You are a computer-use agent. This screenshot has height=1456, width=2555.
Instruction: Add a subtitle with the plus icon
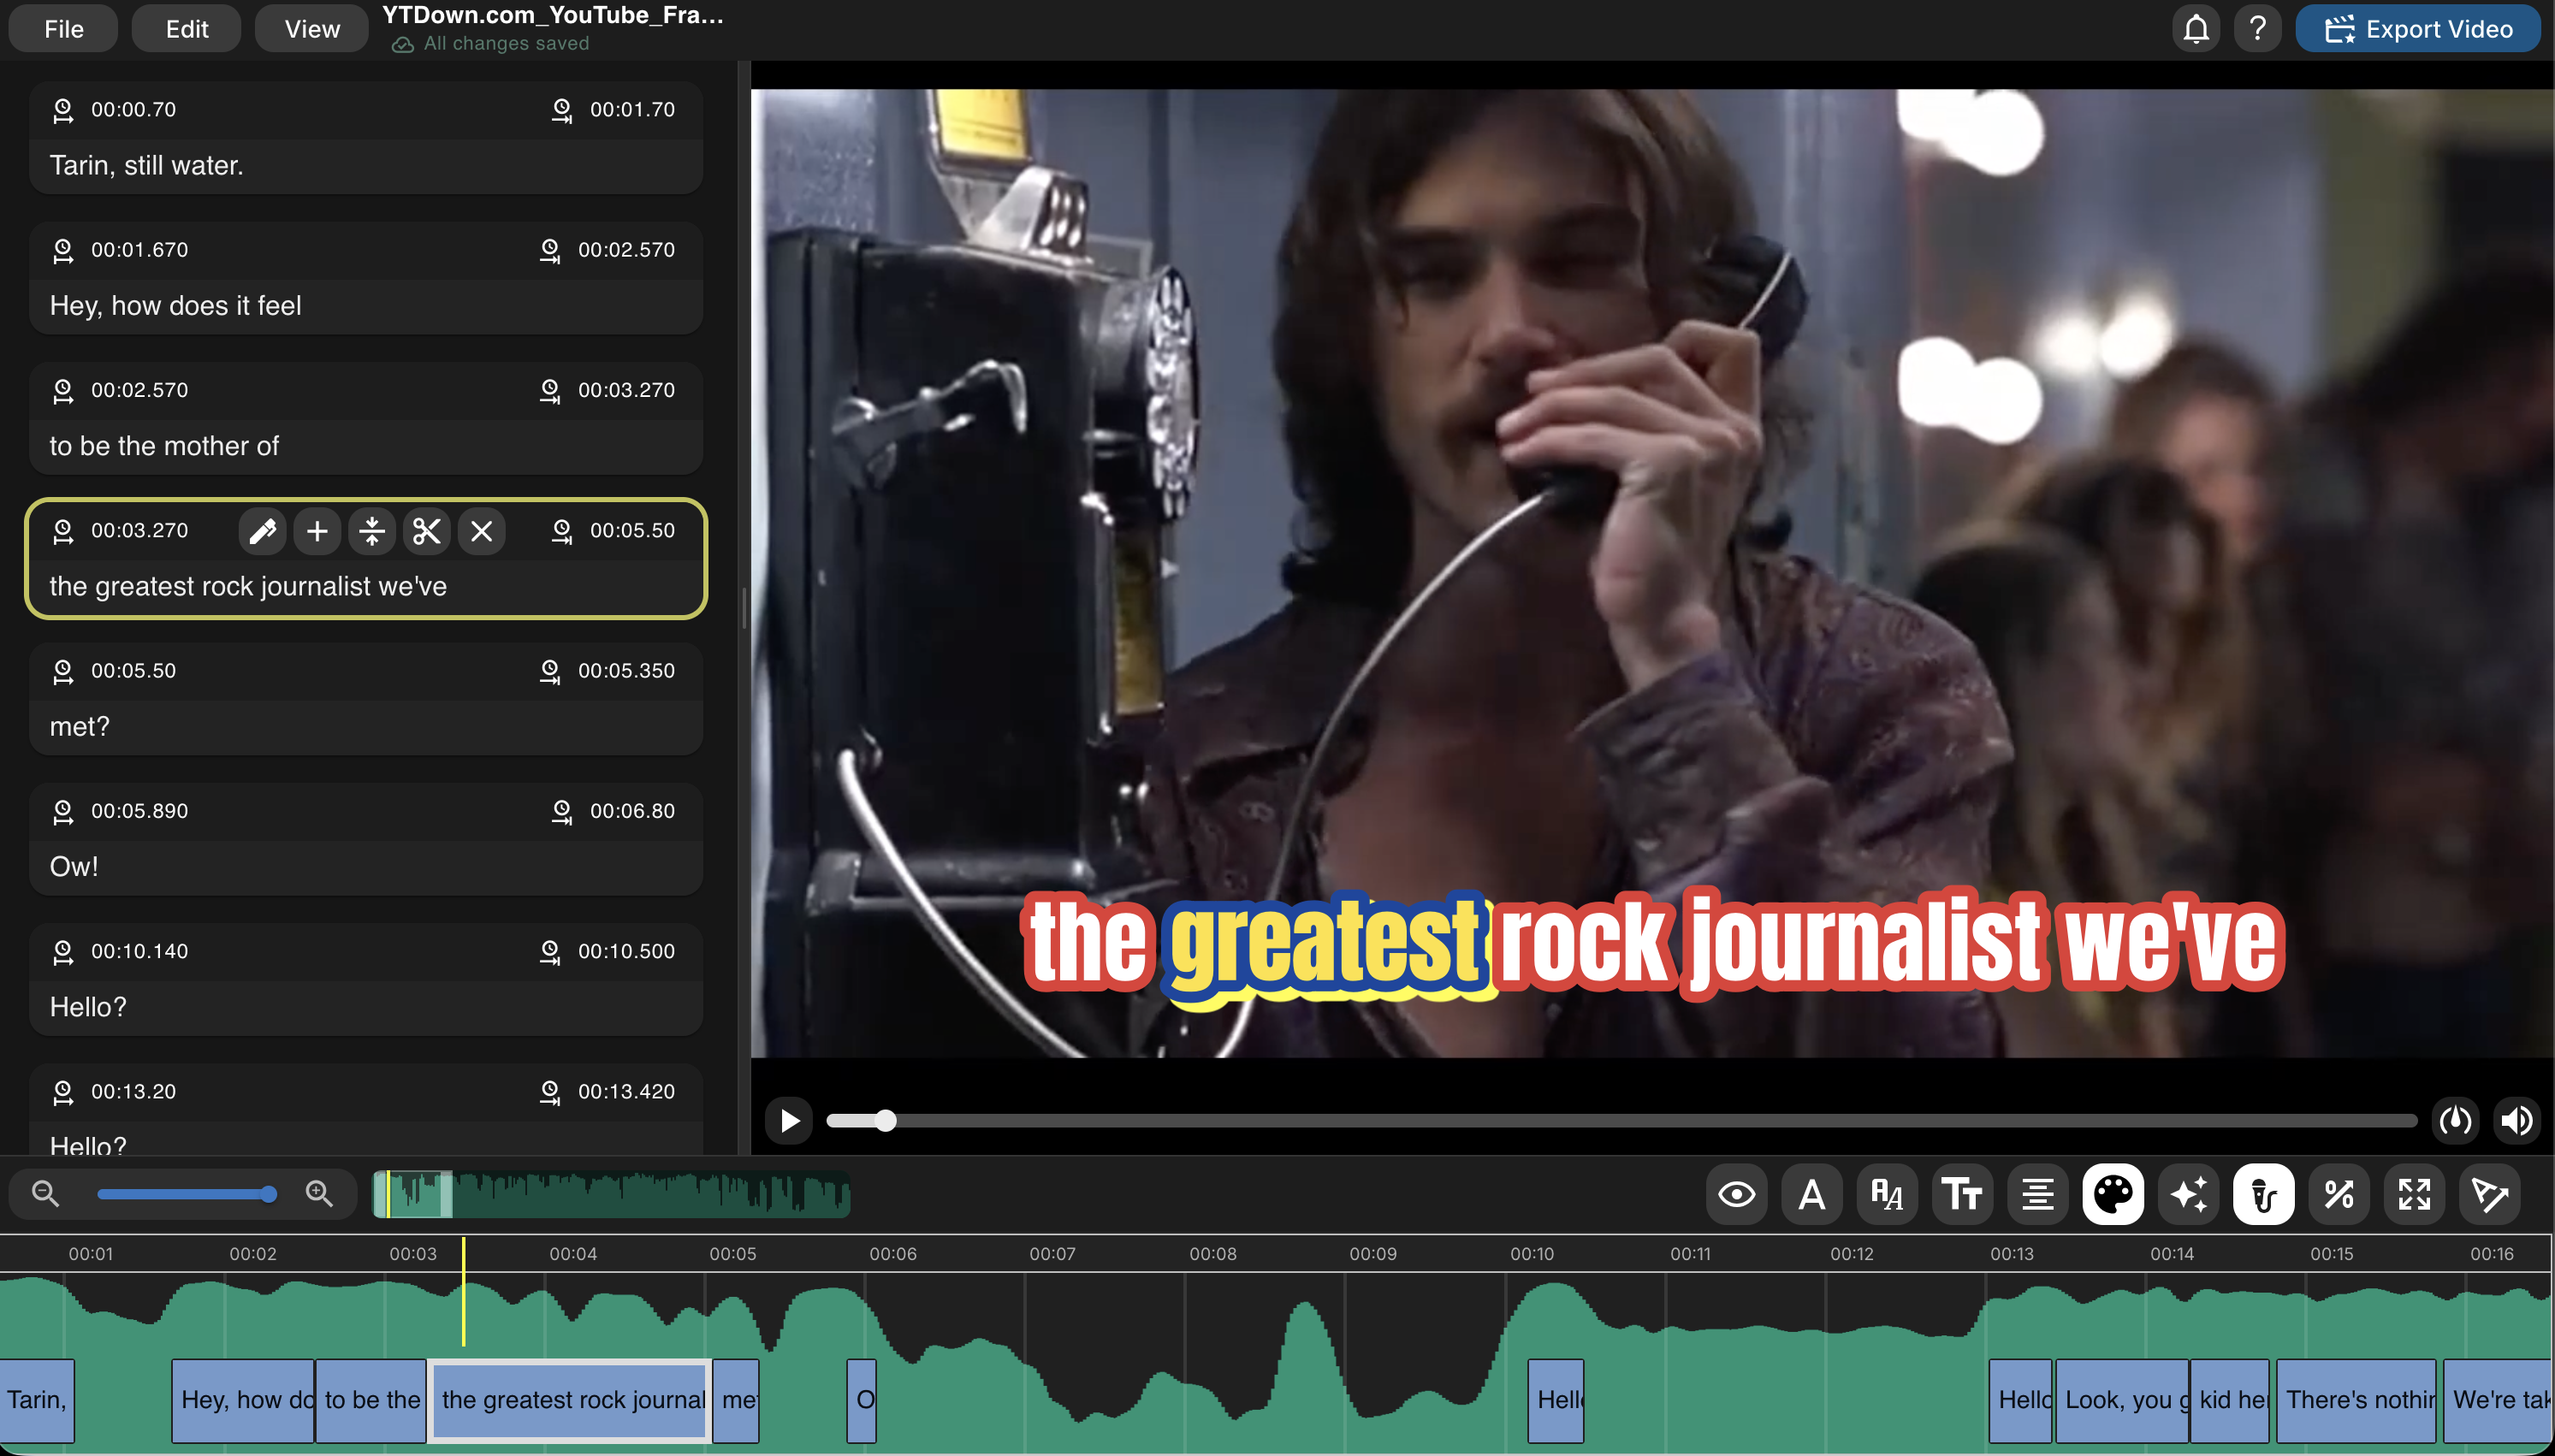pos(317,531)
